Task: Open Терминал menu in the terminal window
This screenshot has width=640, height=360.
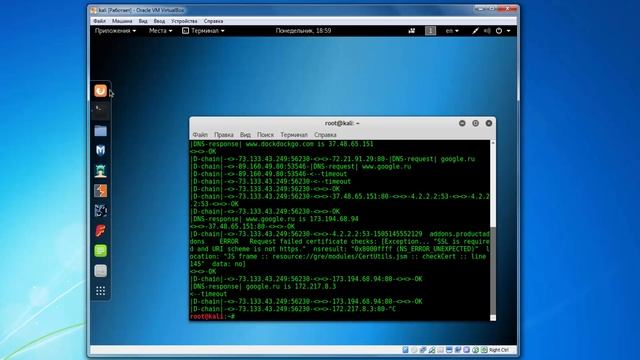Action: [x=294, y=135]
